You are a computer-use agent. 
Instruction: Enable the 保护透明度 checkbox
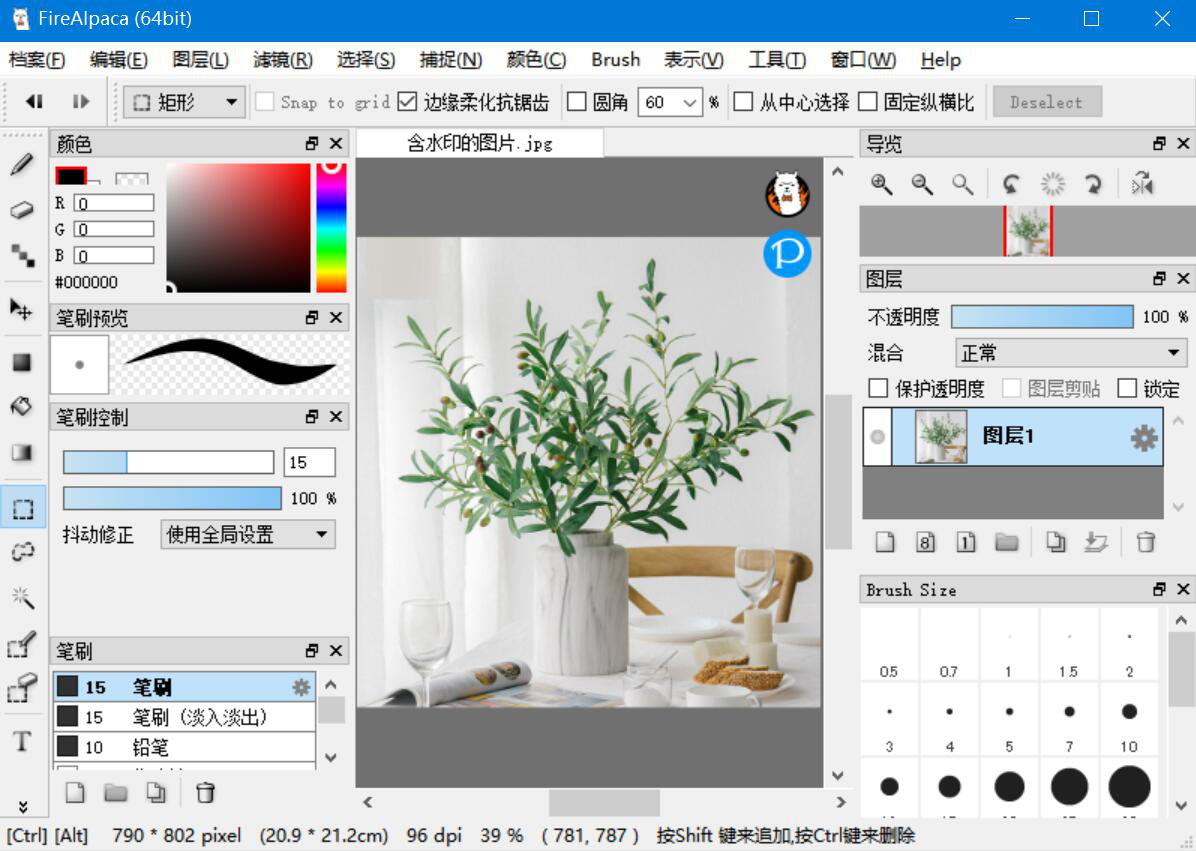[878, 388]
